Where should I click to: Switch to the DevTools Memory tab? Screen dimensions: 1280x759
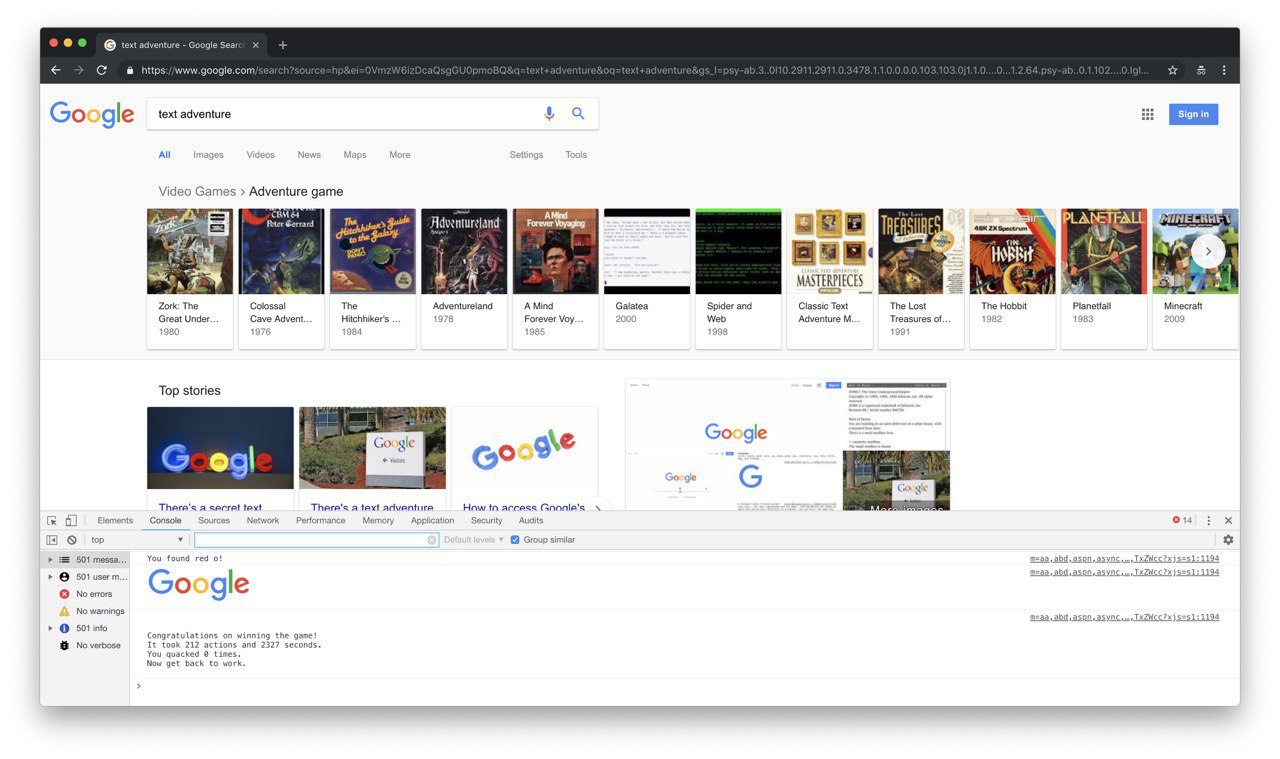(x=378, y=520)
